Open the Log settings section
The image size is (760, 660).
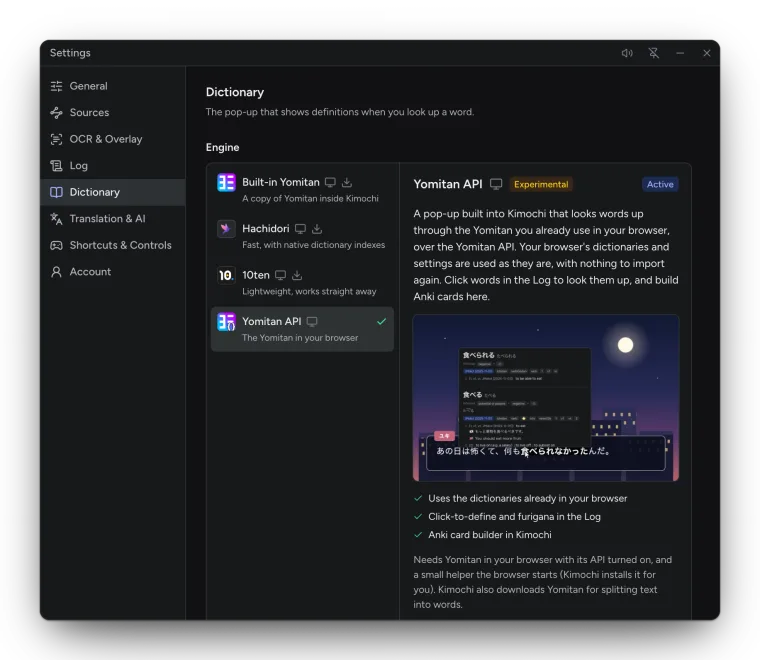112,166
